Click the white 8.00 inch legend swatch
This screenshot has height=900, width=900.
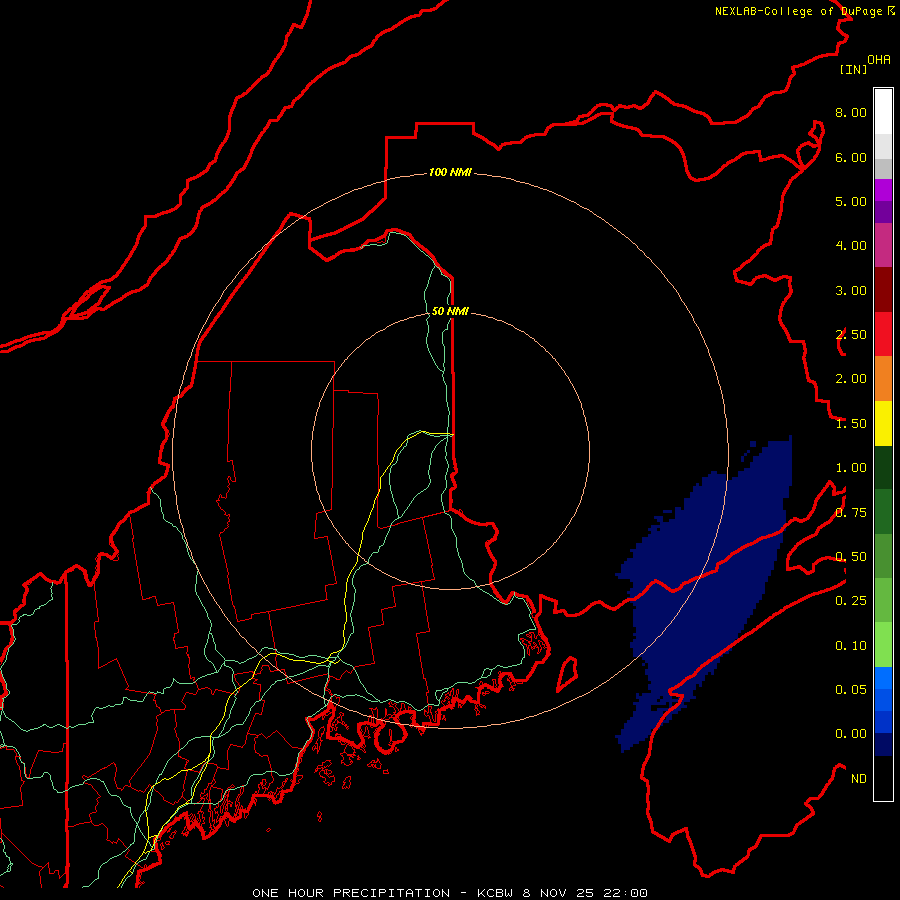[883, 112]
